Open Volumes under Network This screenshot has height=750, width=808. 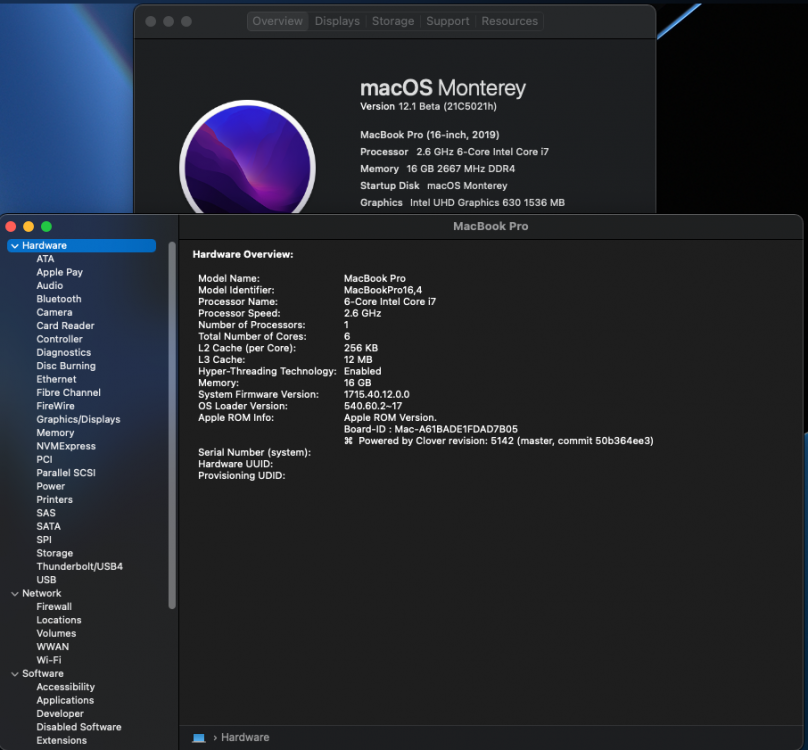point(56,634)
